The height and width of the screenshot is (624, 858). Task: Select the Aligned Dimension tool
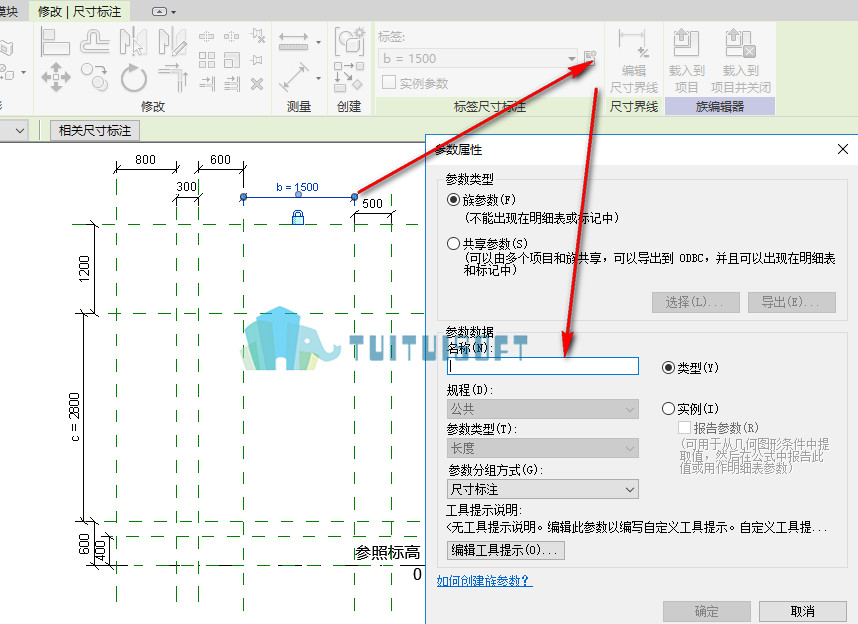tap(294, 77)
